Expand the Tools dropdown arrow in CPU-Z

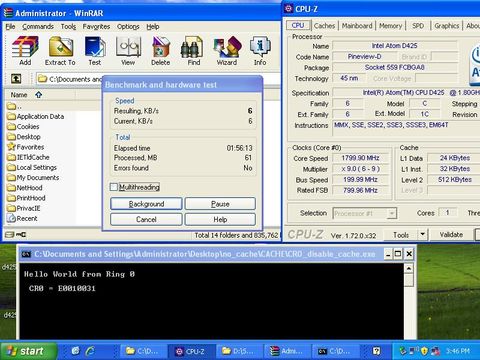pos(423,235)
